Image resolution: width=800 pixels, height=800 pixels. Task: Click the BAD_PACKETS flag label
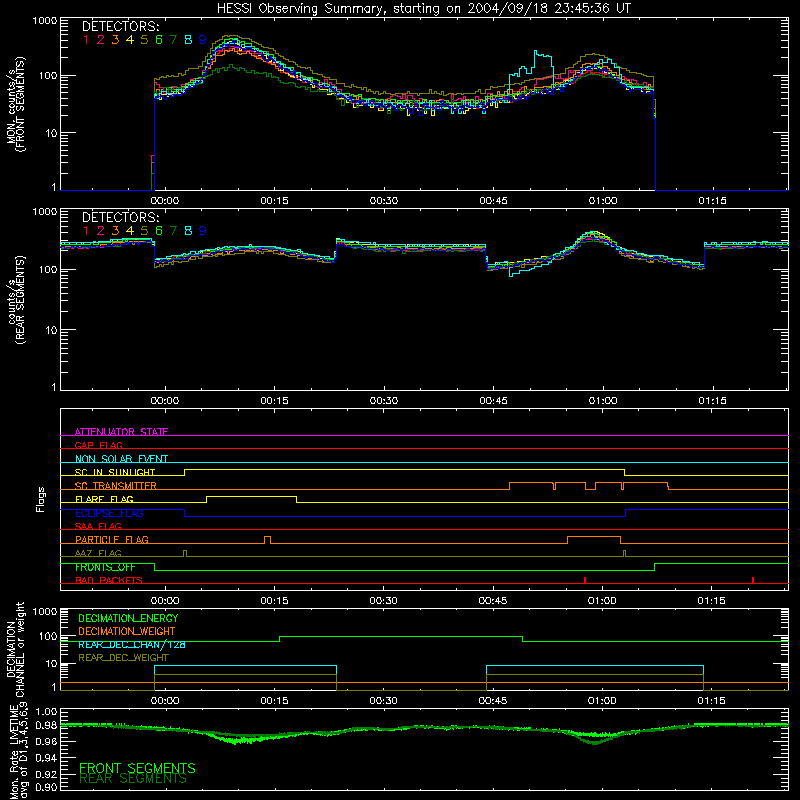tap(109, 581)
